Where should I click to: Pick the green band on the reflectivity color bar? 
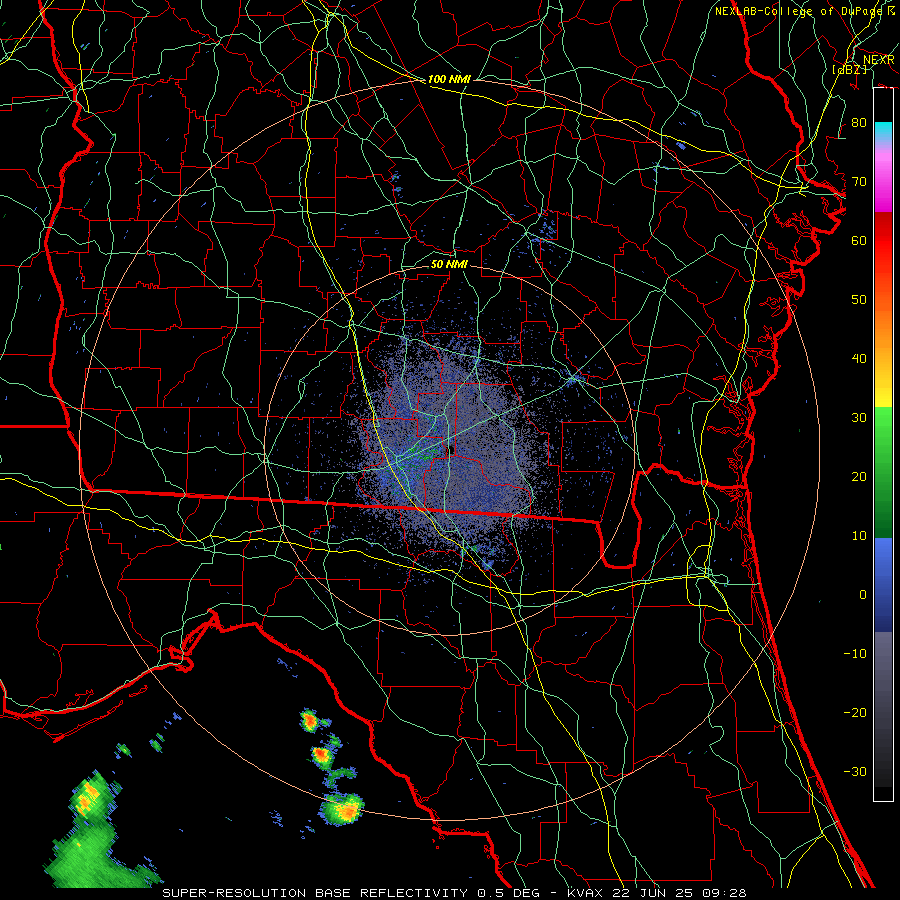click(883, 472)
